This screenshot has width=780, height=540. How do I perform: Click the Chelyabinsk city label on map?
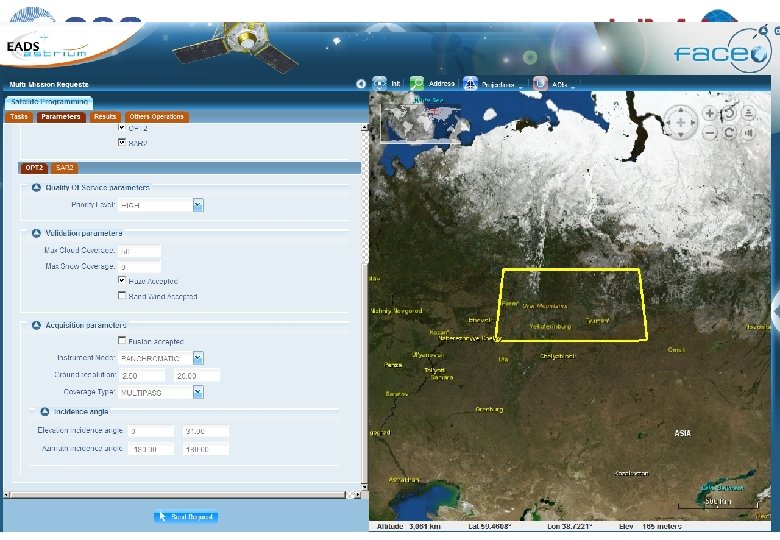[x=558, y=357]
